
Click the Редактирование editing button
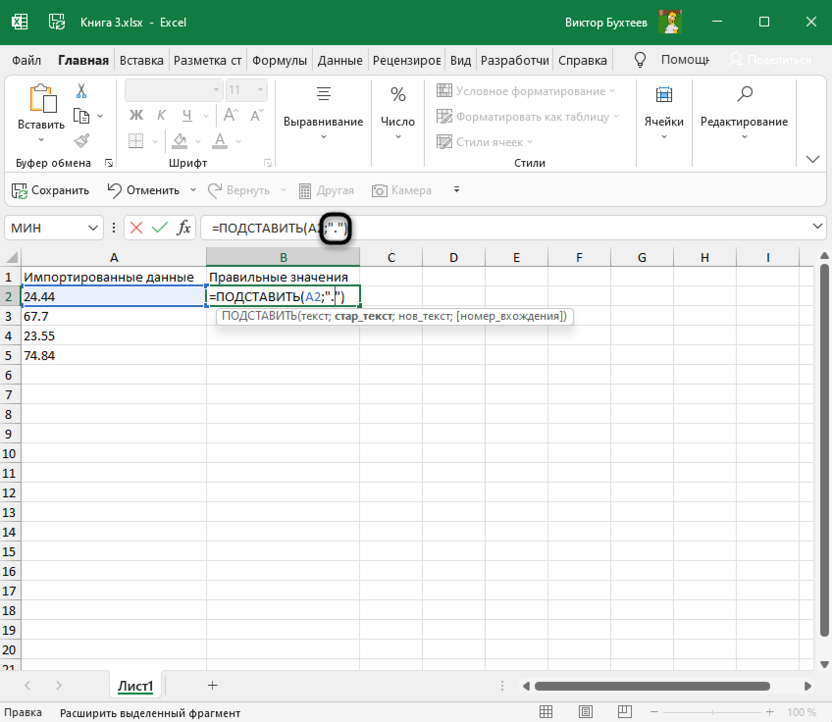pyautogui.click(x=743, y=115)
